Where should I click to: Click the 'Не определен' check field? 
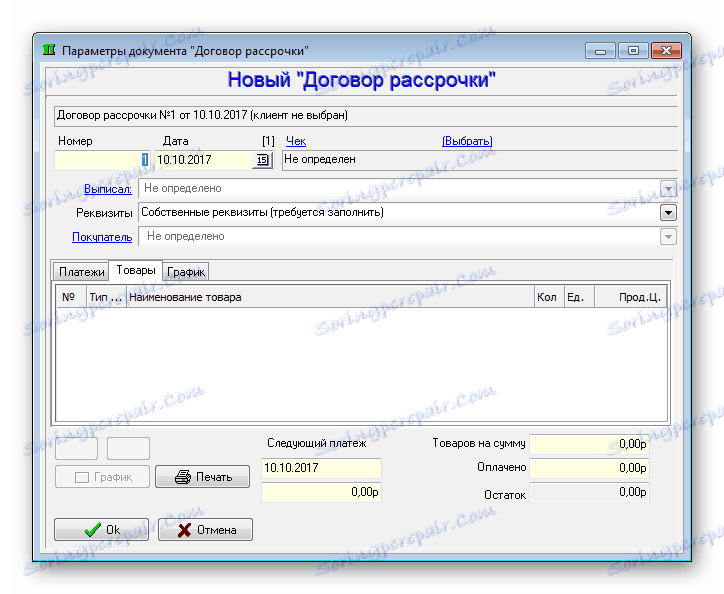point(479,160)
